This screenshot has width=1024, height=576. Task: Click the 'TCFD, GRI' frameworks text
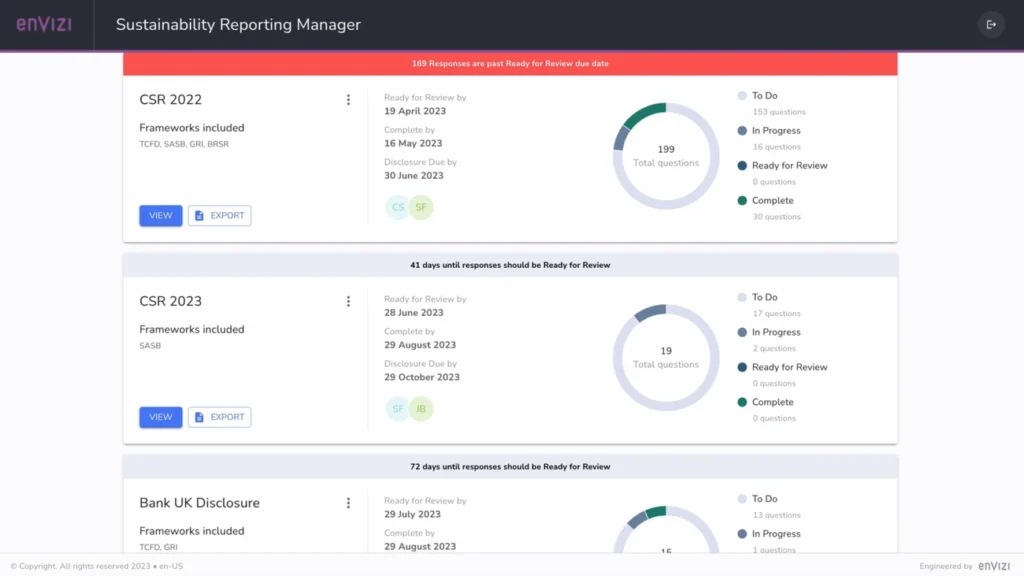[158, 547]
